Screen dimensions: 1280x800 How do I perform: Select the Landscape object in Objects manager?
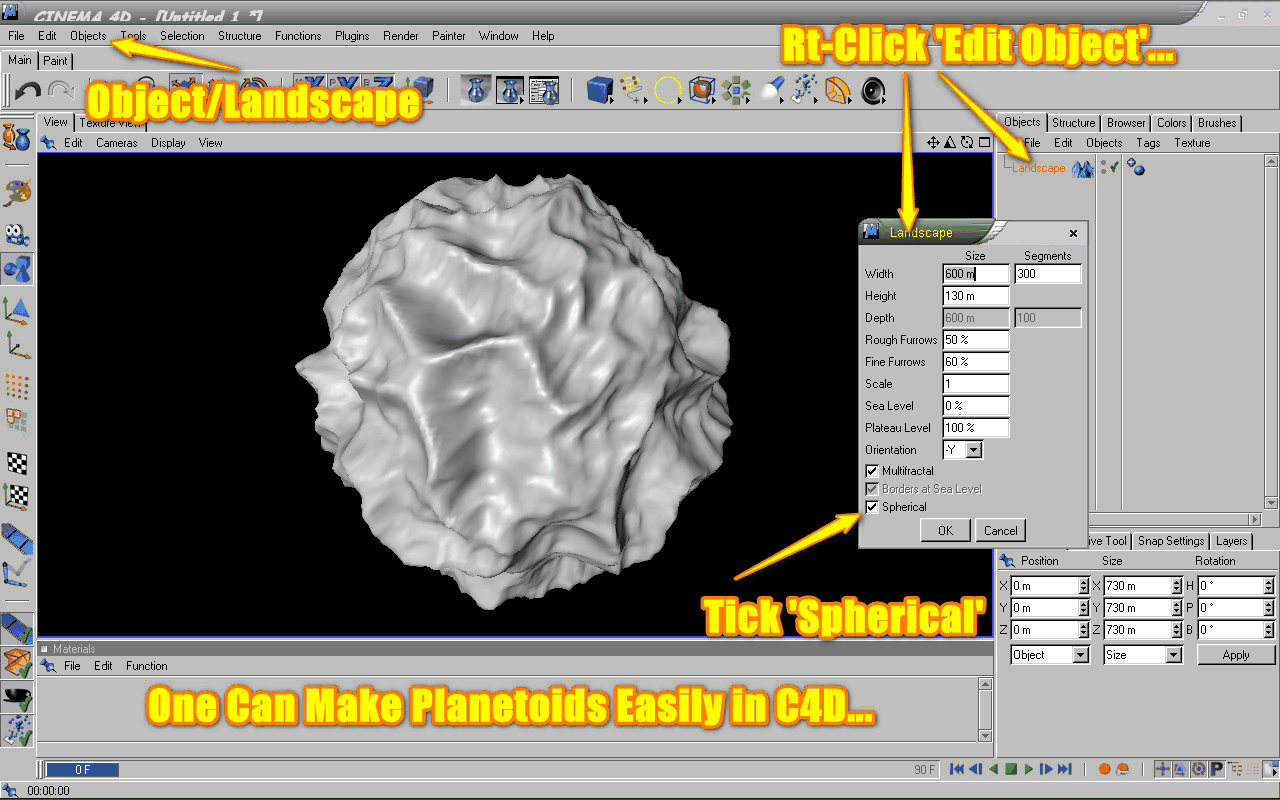coord(1038,168)
